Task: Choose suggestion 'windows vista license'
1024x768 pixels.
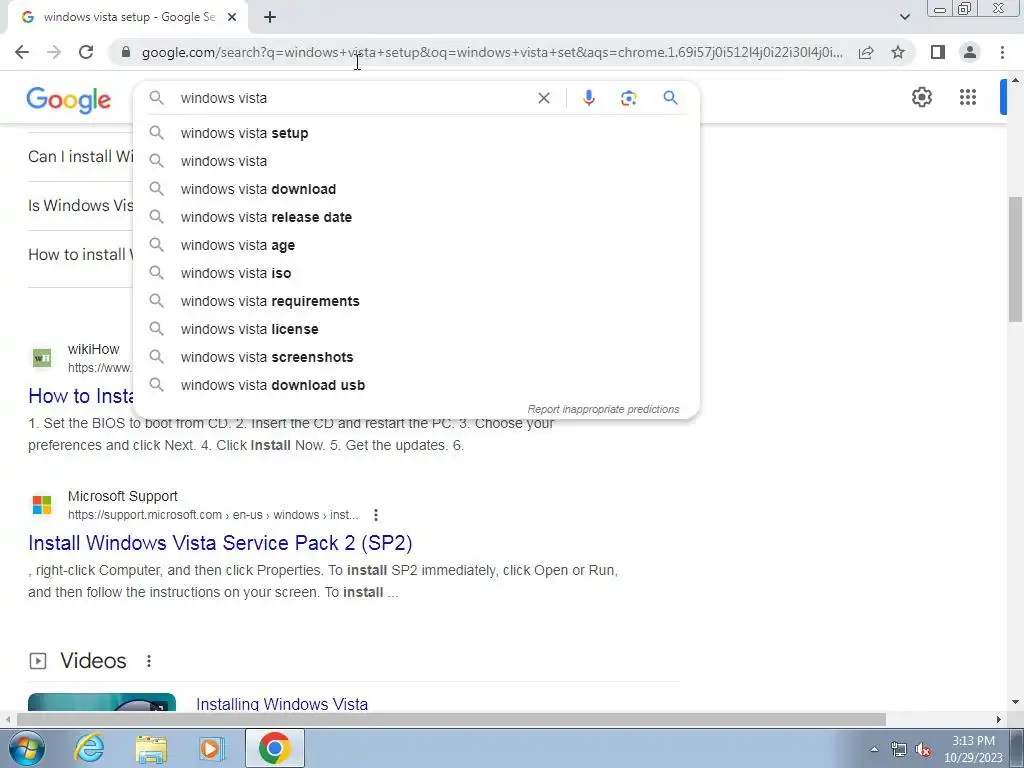Action: coord(416,330)
